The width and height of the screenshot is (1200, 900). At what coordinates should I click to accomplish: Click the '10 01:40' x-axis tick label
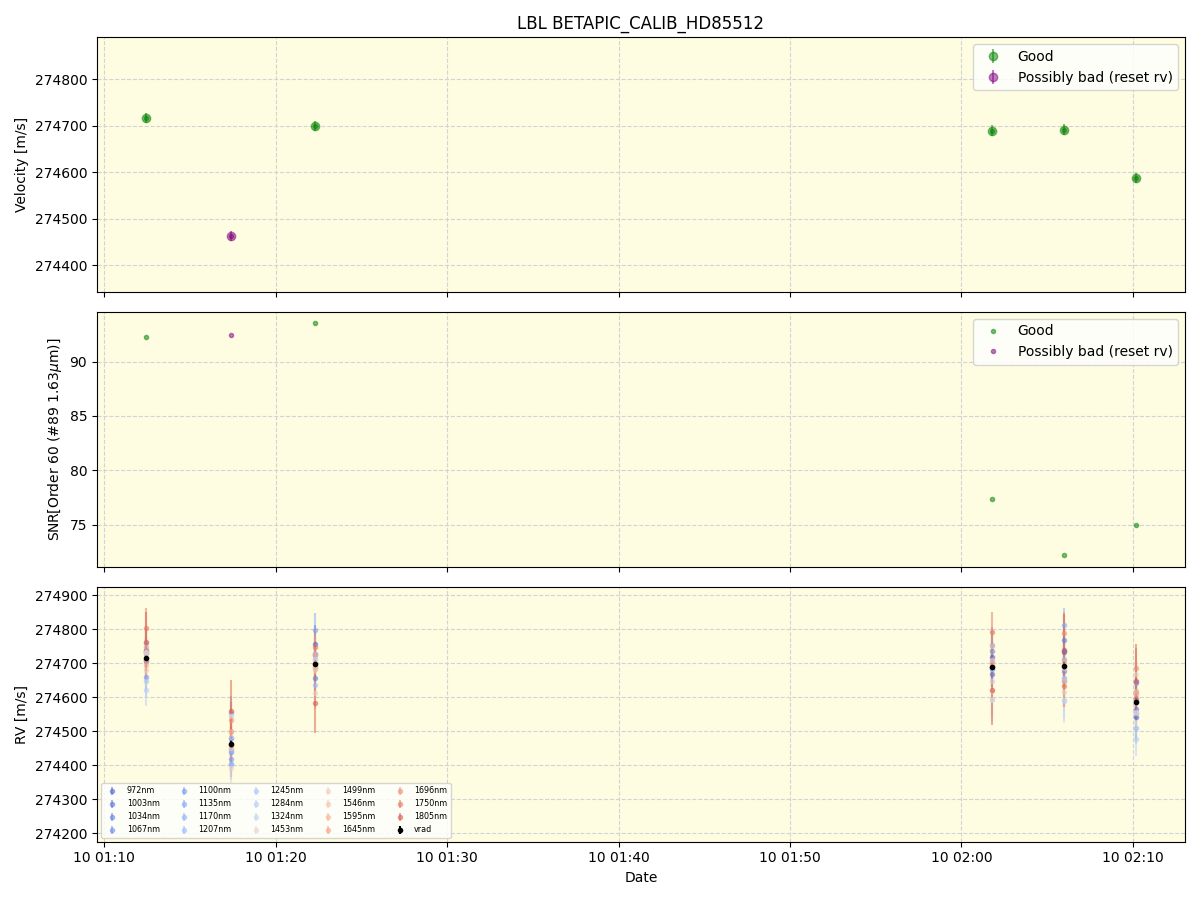coord(619,856)
